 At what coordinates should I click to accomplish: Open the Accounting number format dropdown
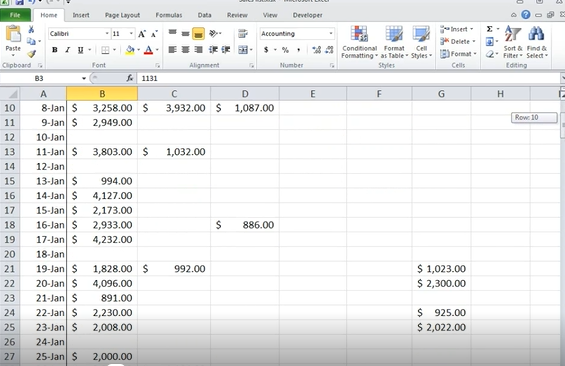(330, 34)
